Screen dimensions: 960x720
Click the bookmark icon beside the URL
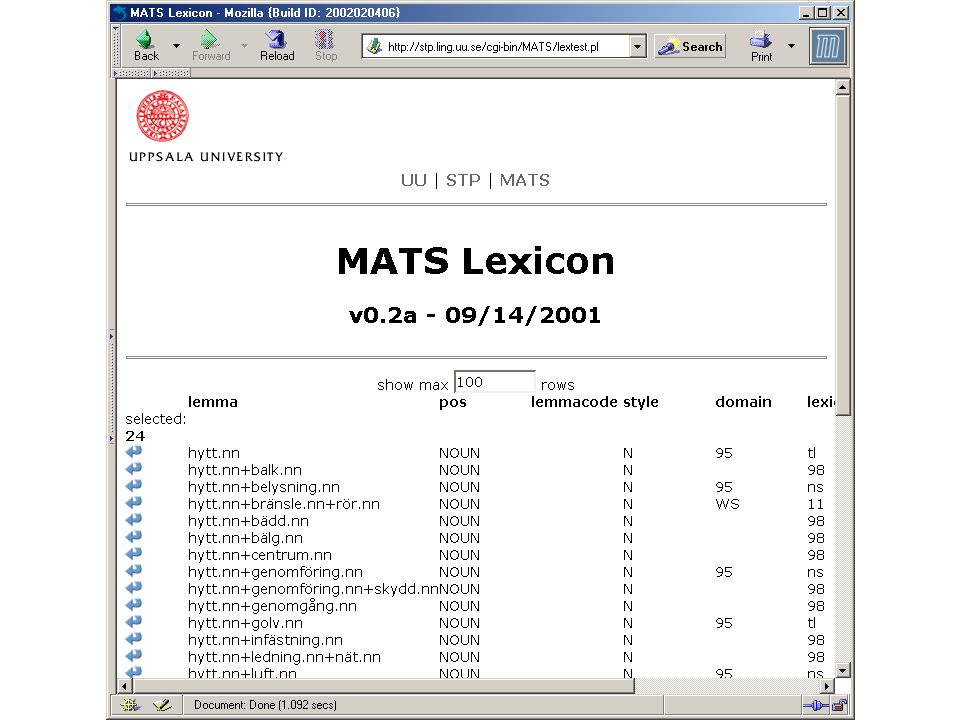click(x=374, y=47)
